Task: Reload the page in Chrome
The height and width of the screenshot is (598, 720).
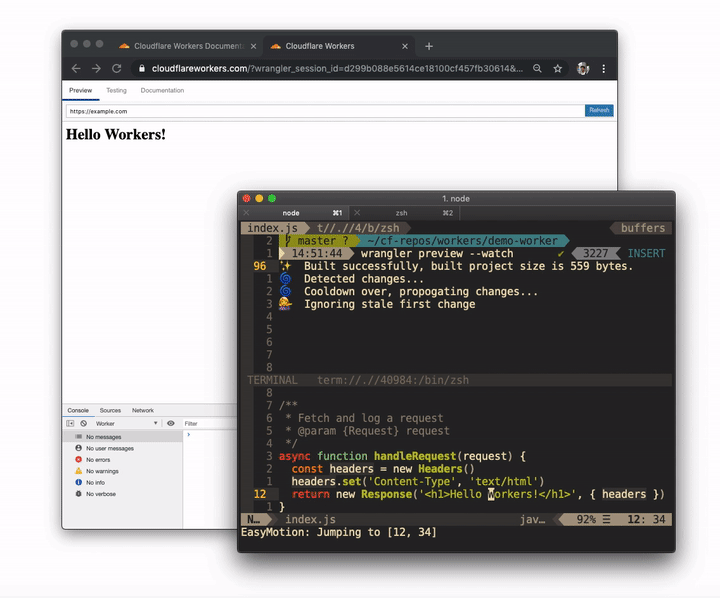Action: coord(117,68)
